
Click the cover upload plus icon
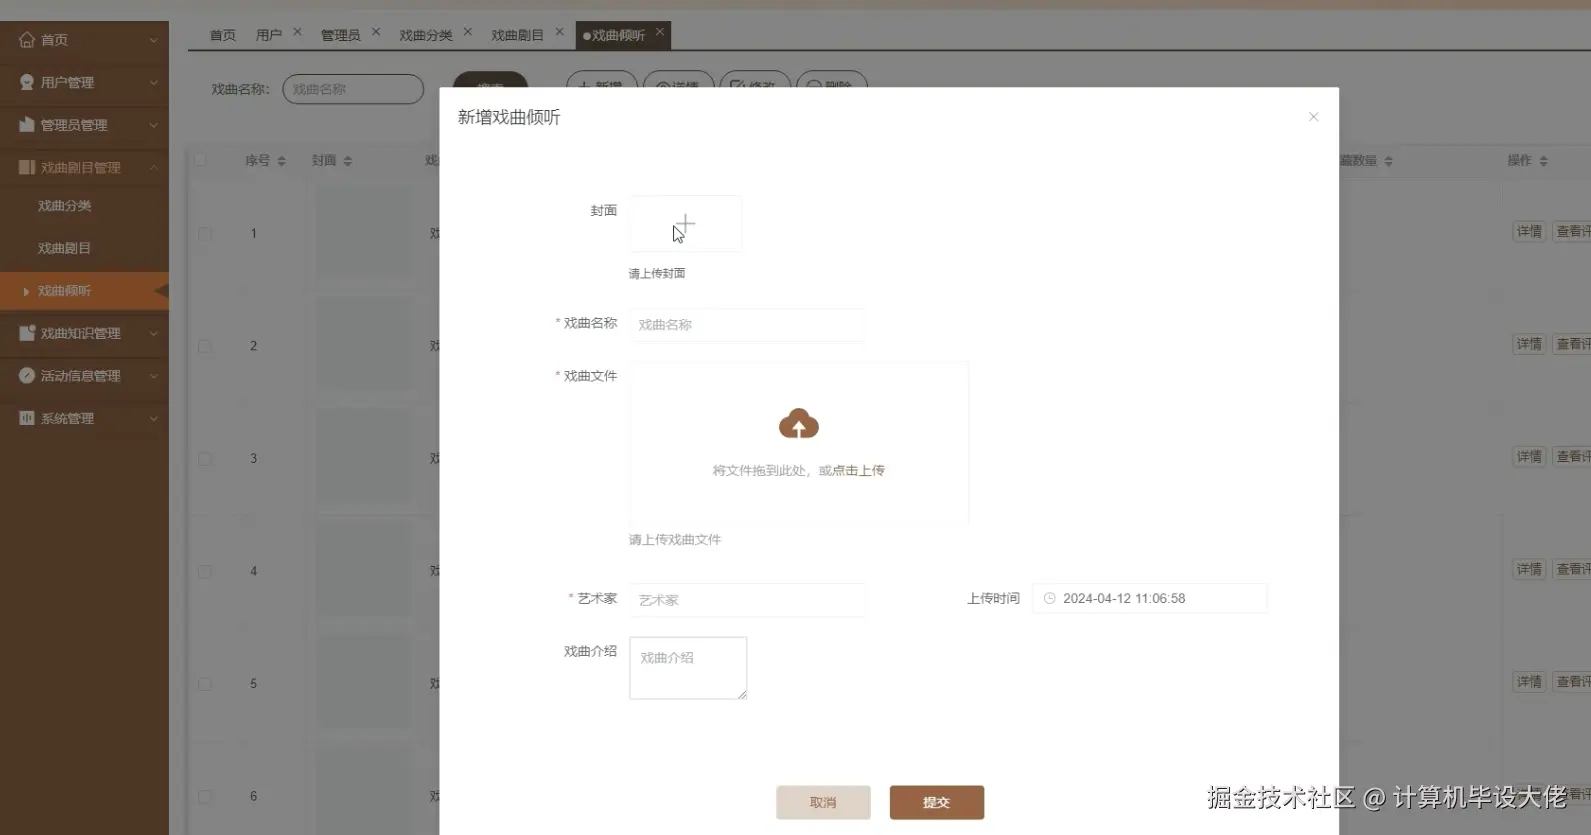(x=685, y=223)
